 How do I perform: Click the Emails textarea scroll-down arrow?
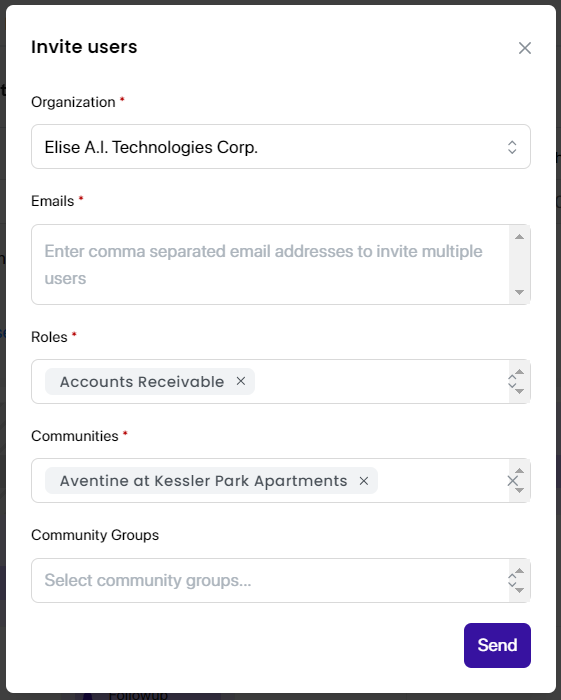[519, 292]
